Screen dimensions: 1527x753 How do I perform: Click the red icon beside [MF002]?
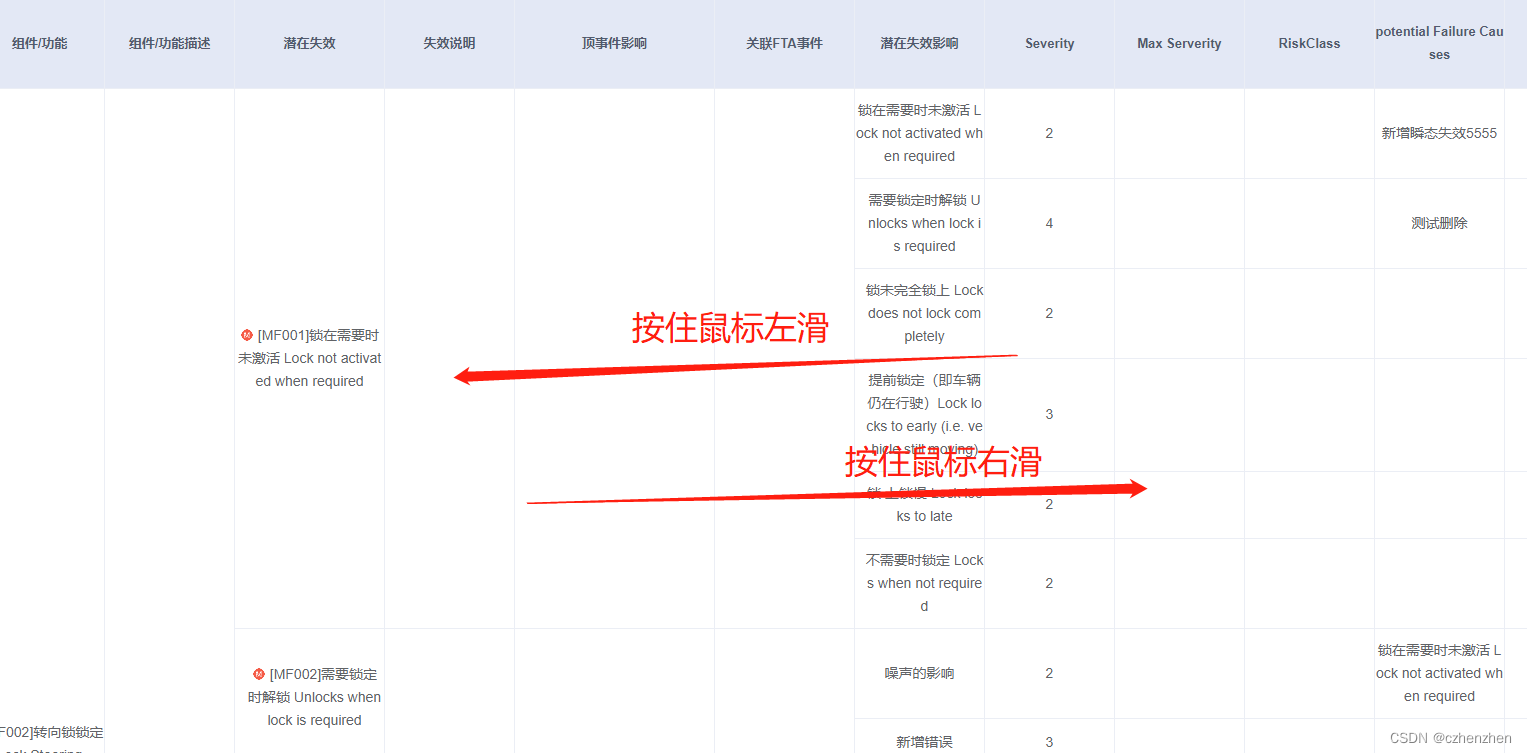(x=259, y=674)
